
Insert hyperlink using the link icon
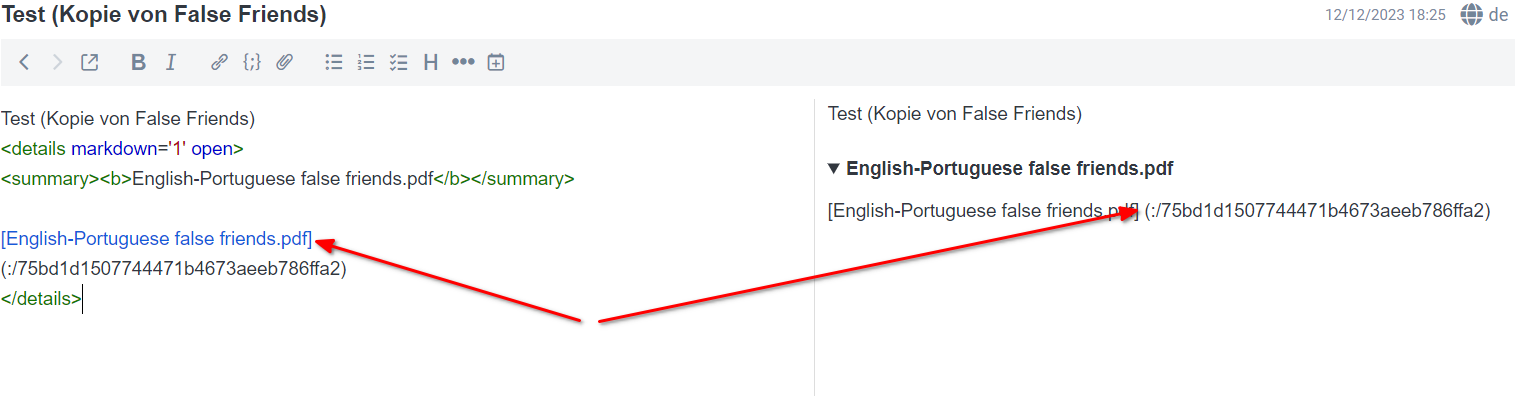click(x=219, y=62)
